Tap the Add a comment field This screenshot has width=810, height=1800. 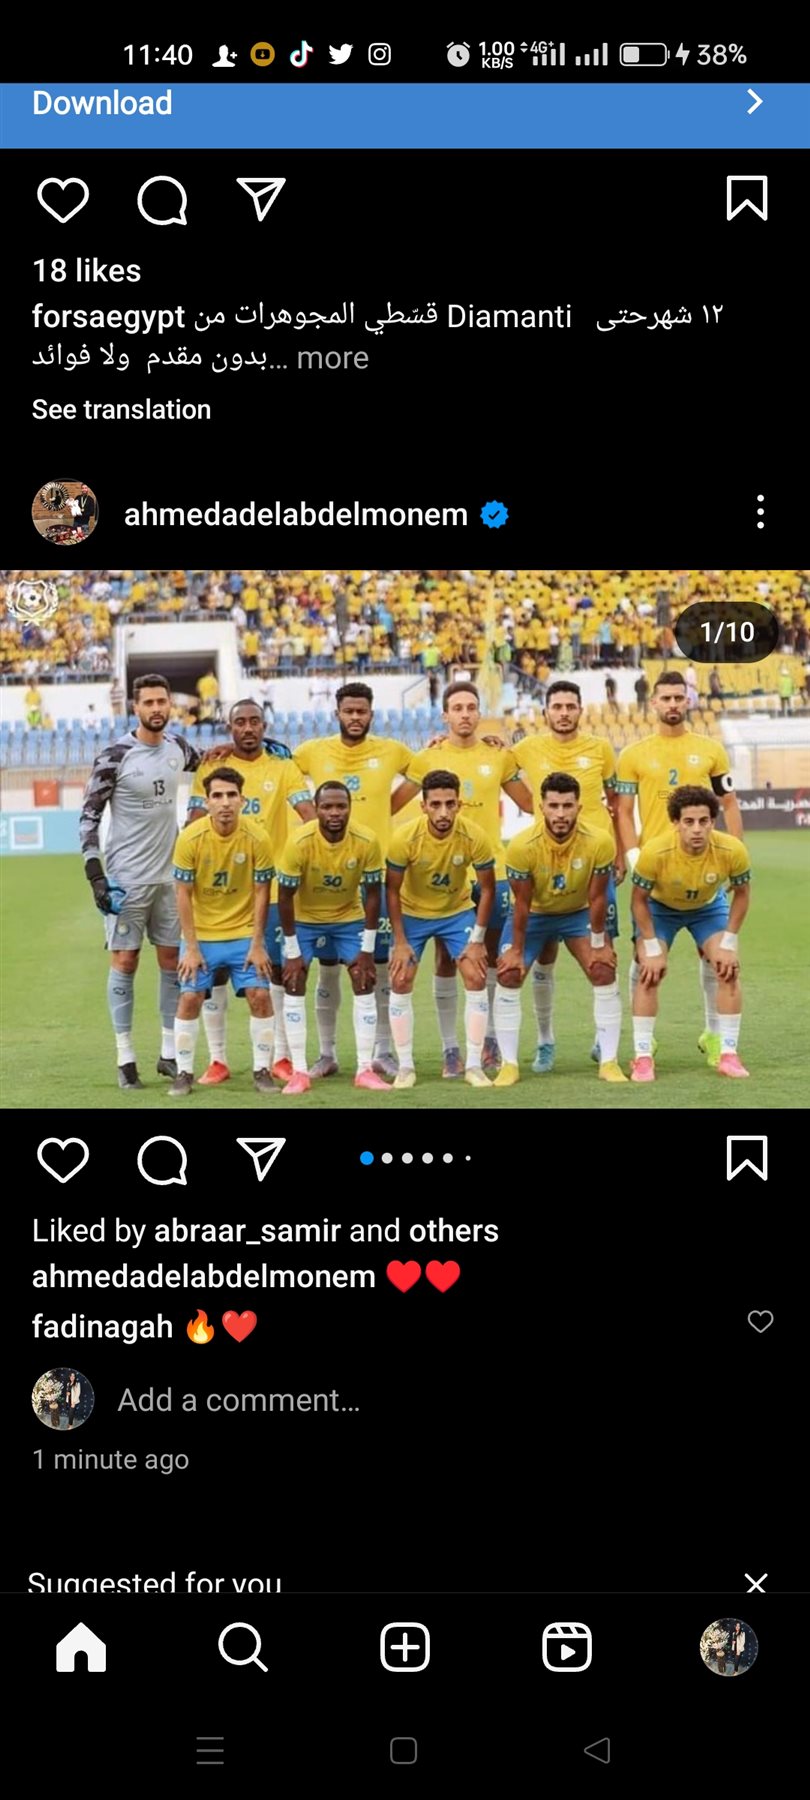click(x=239, y=1400)
